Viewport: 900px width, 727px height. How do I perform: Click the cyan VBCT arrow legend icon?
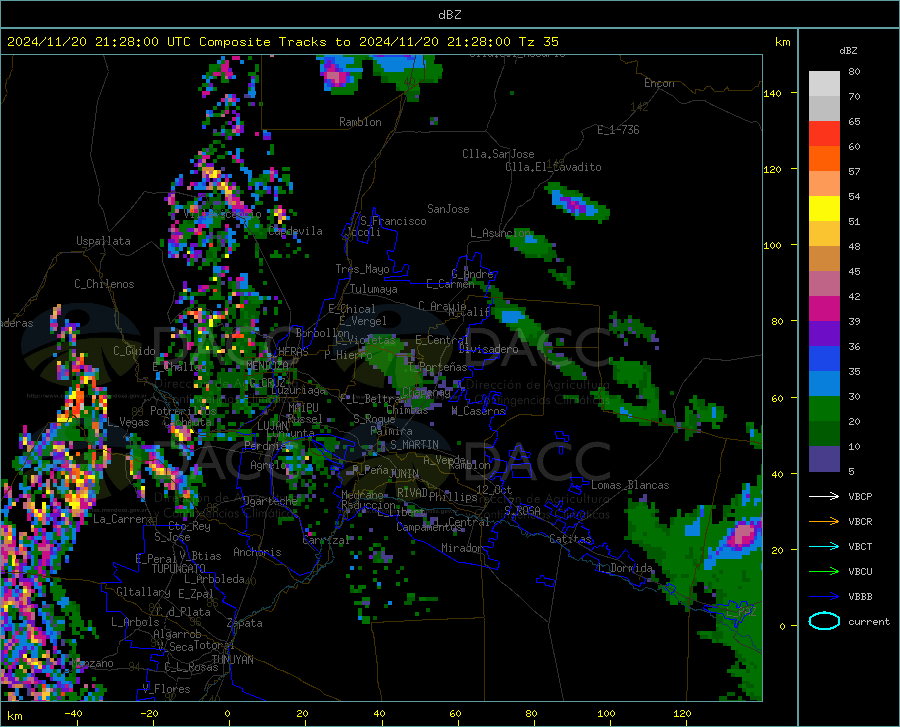824,546
